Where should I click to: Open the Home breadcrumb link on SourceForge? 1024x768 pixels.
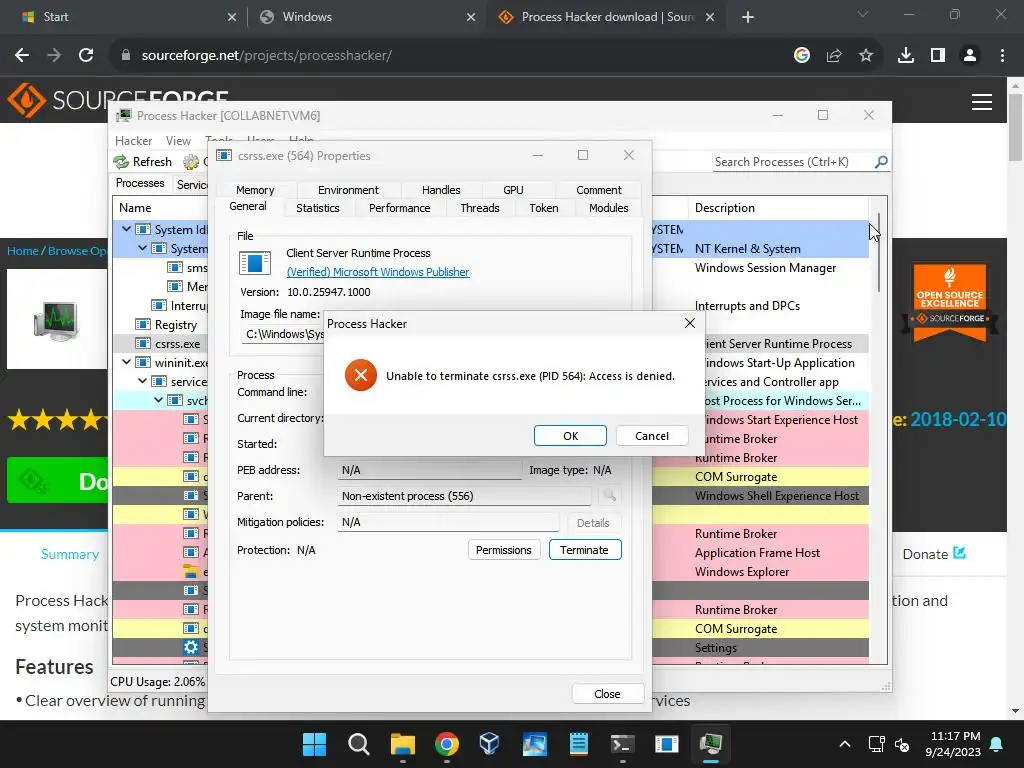(x=22, y=251)
